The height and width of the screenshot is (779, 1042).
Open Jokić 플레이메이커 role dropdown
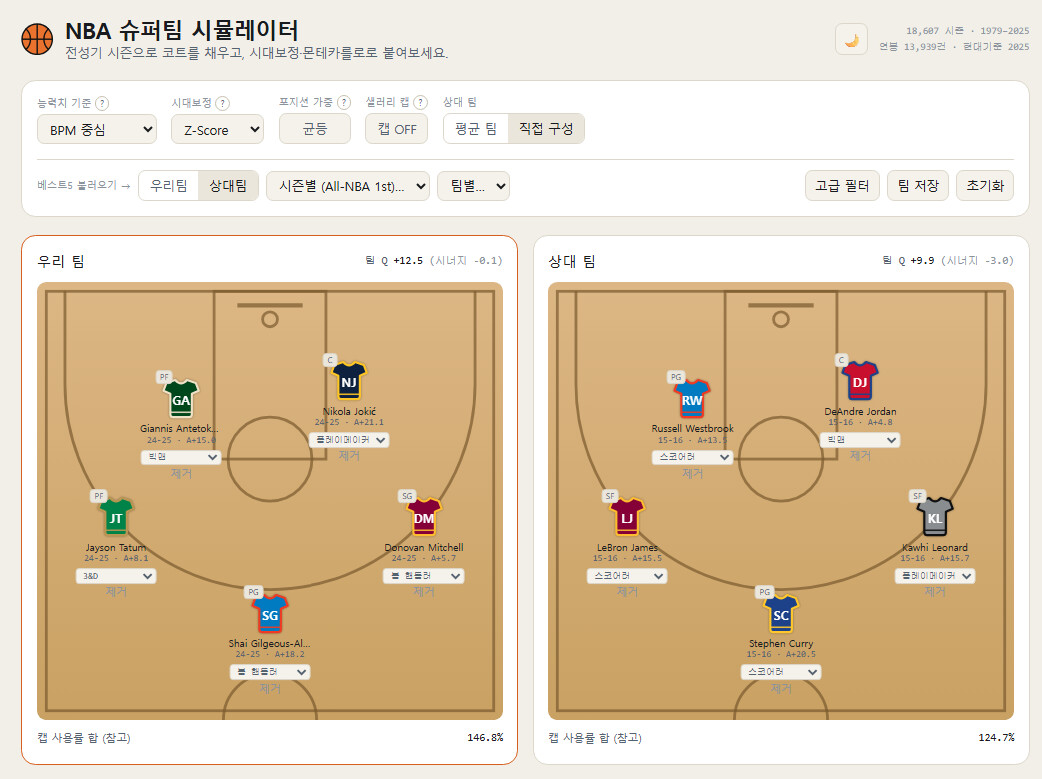click(x=349, y=440)
